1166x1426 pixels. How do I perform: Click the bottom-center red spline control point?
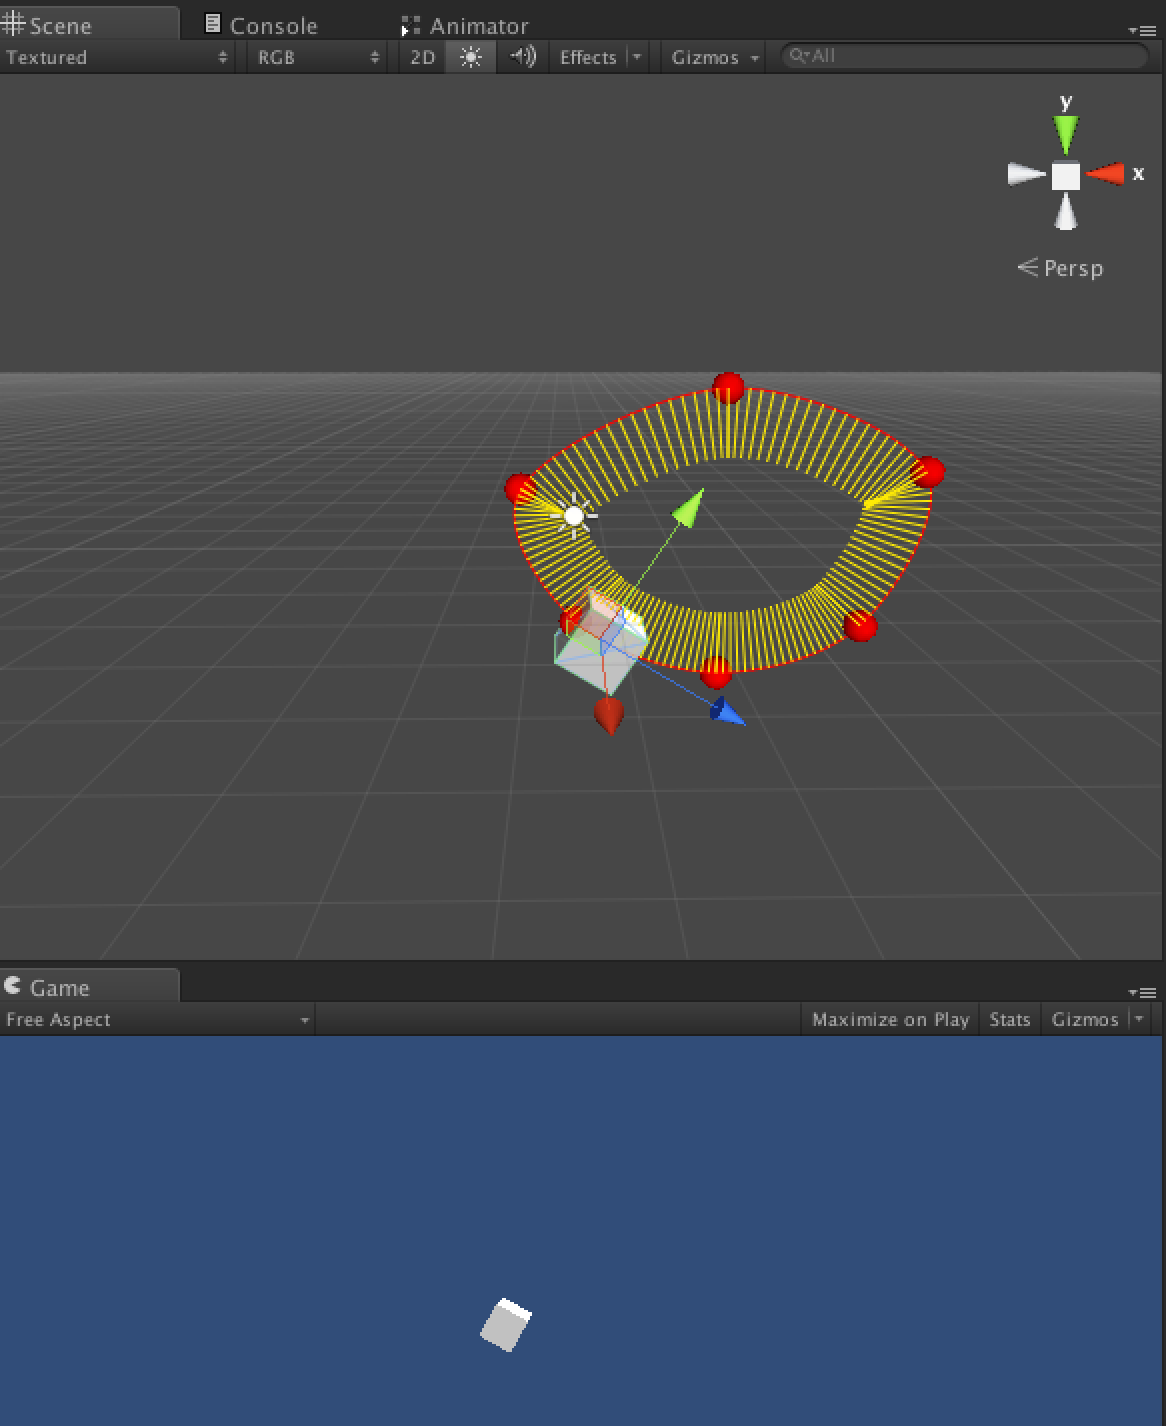pos(716,674)
